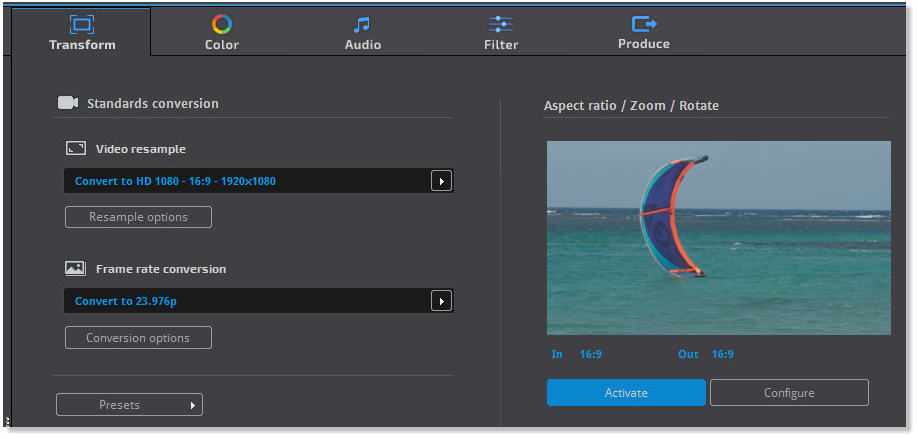
Task: Click the Video resample icon
Action: pyautogui.click(x=76, y=149)
